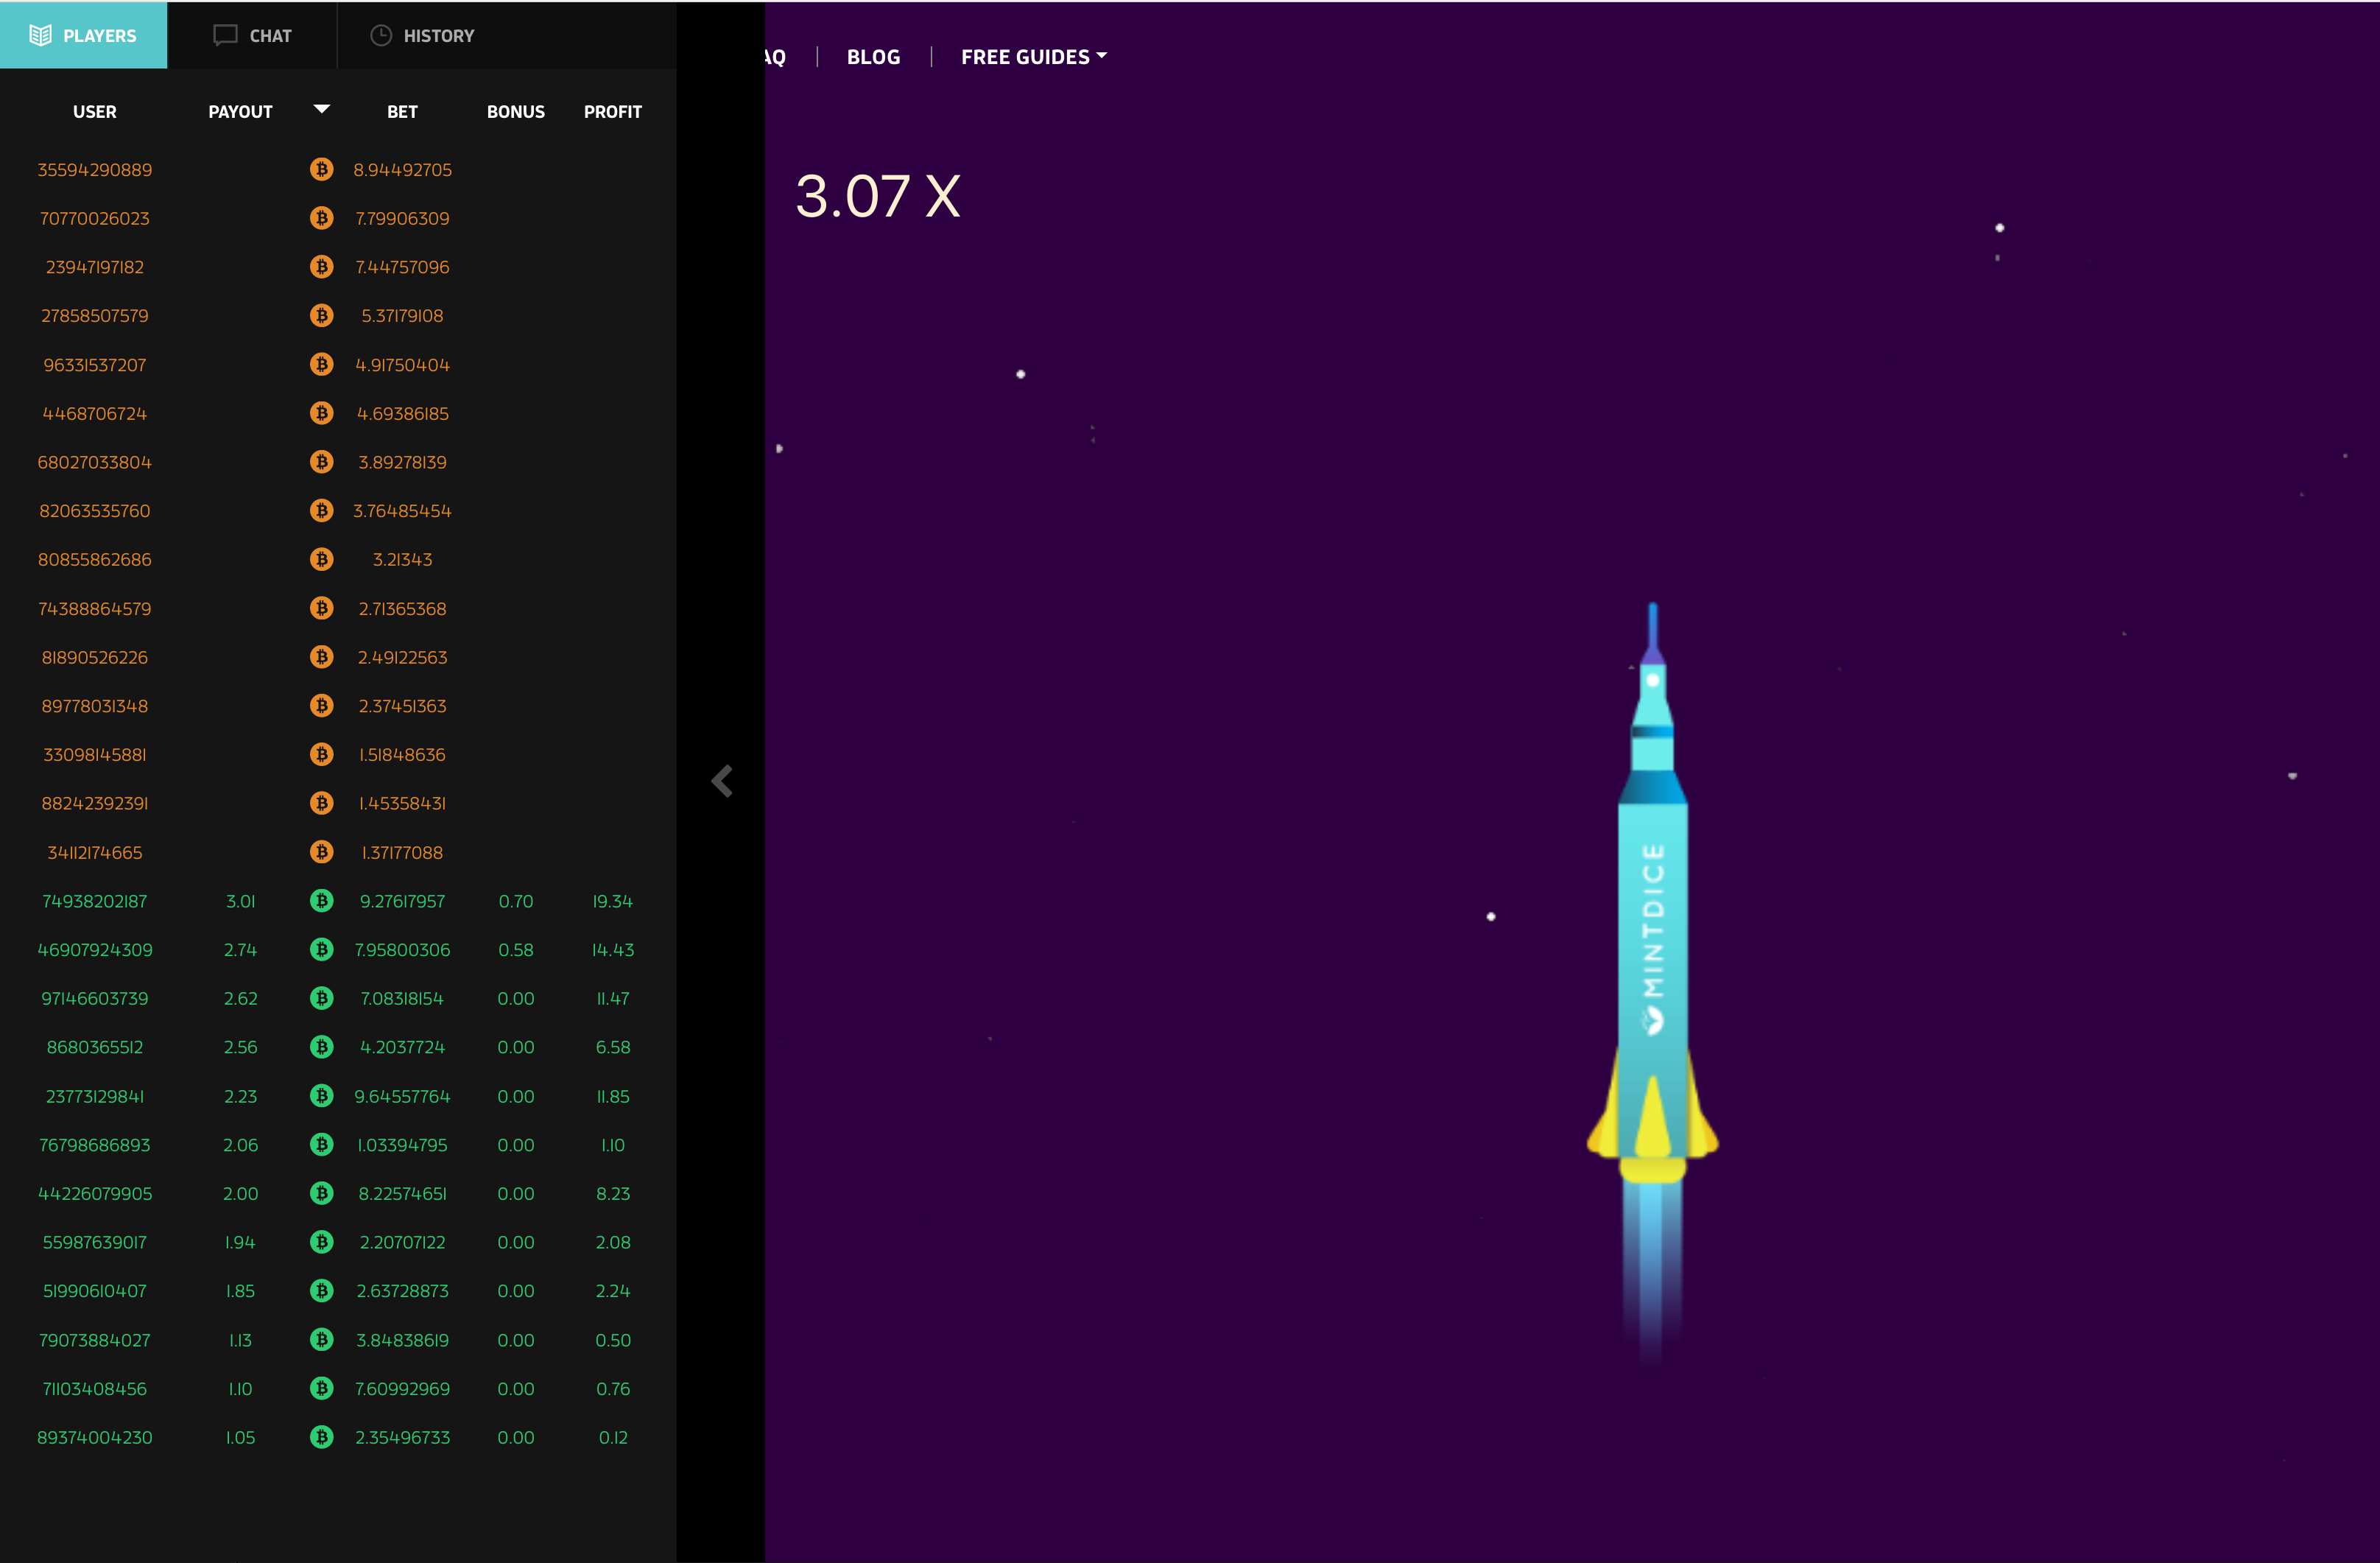Click green Bitcoin icon for user 23773129841
This screenshot has width=2380, height=1563.
tap(321, 1096)
